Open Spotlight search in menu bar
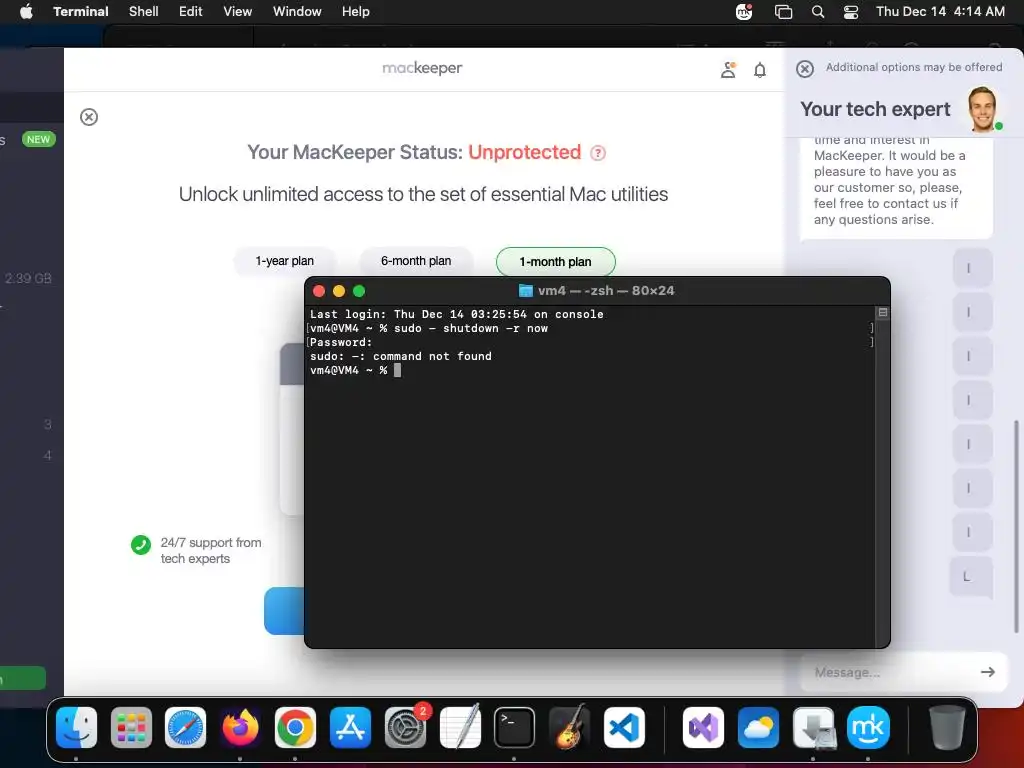 click(x=818, y=12)
